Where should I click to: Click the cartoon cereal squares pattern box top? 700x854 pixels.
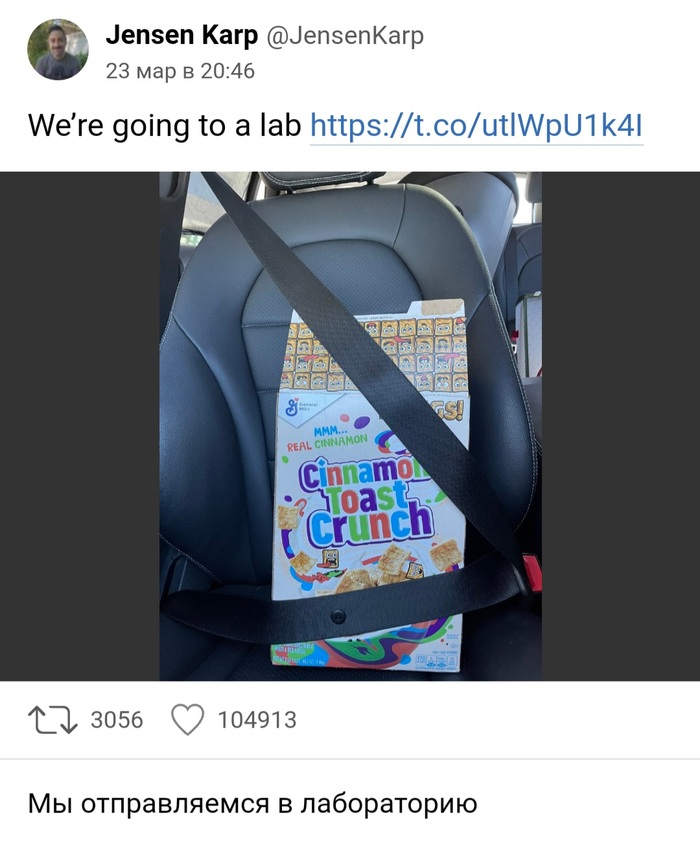pos(376,353)
